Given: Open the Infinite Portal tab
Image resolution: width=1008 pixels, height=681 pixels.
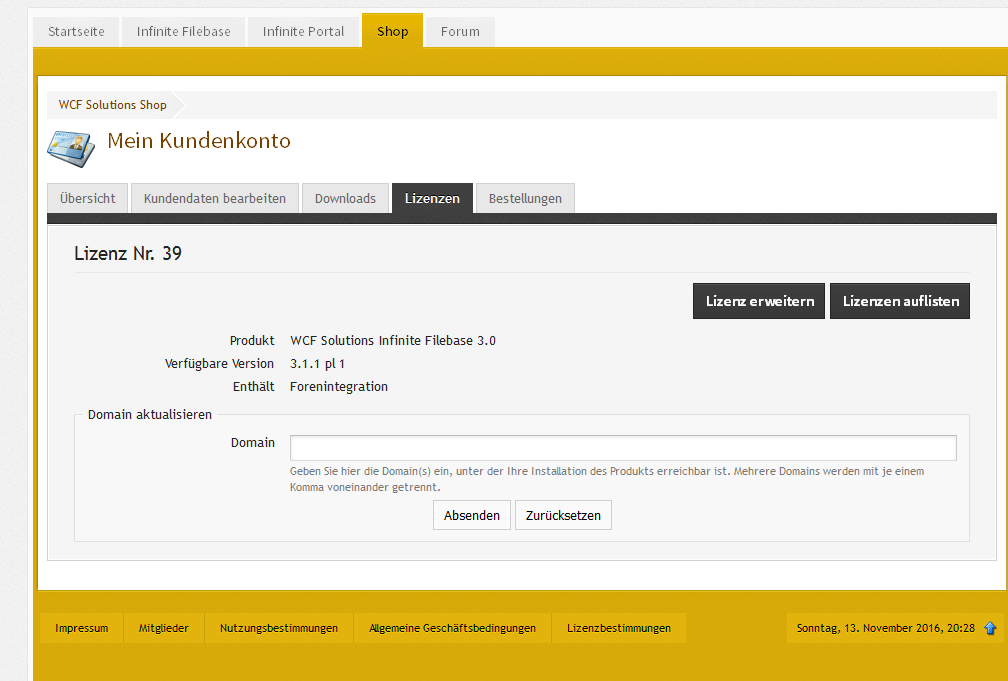Looking at the screenshot, I should point(303,31).
